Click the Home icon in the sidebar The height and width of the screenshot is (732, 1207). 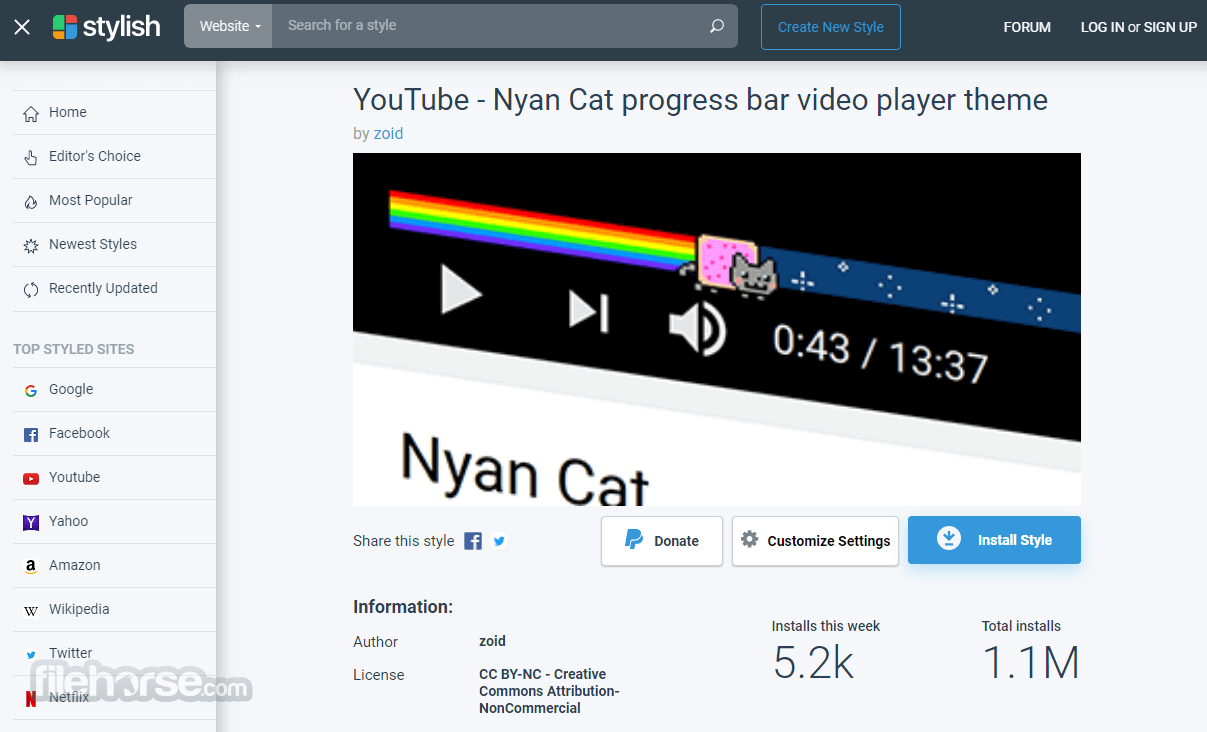(x=31, y=113)
